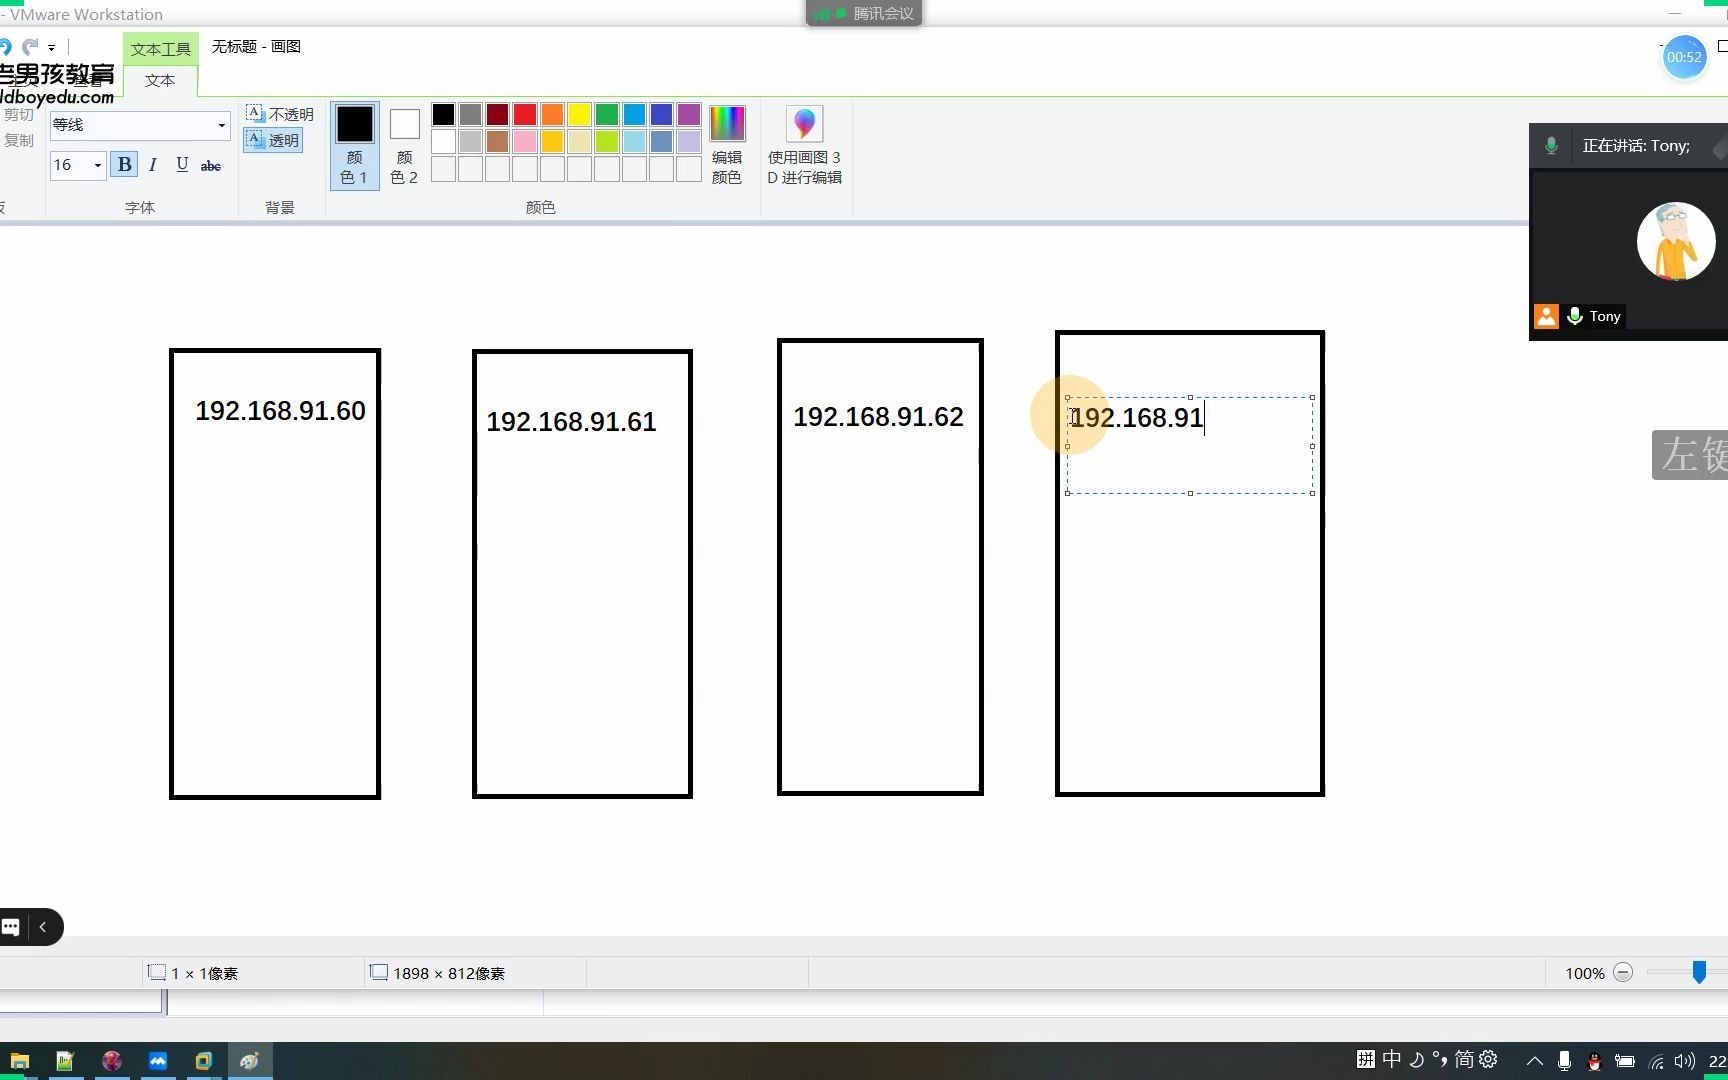1728x1080 pixels.
Task: Click the tray microphone icon
Action: 1565,1061
